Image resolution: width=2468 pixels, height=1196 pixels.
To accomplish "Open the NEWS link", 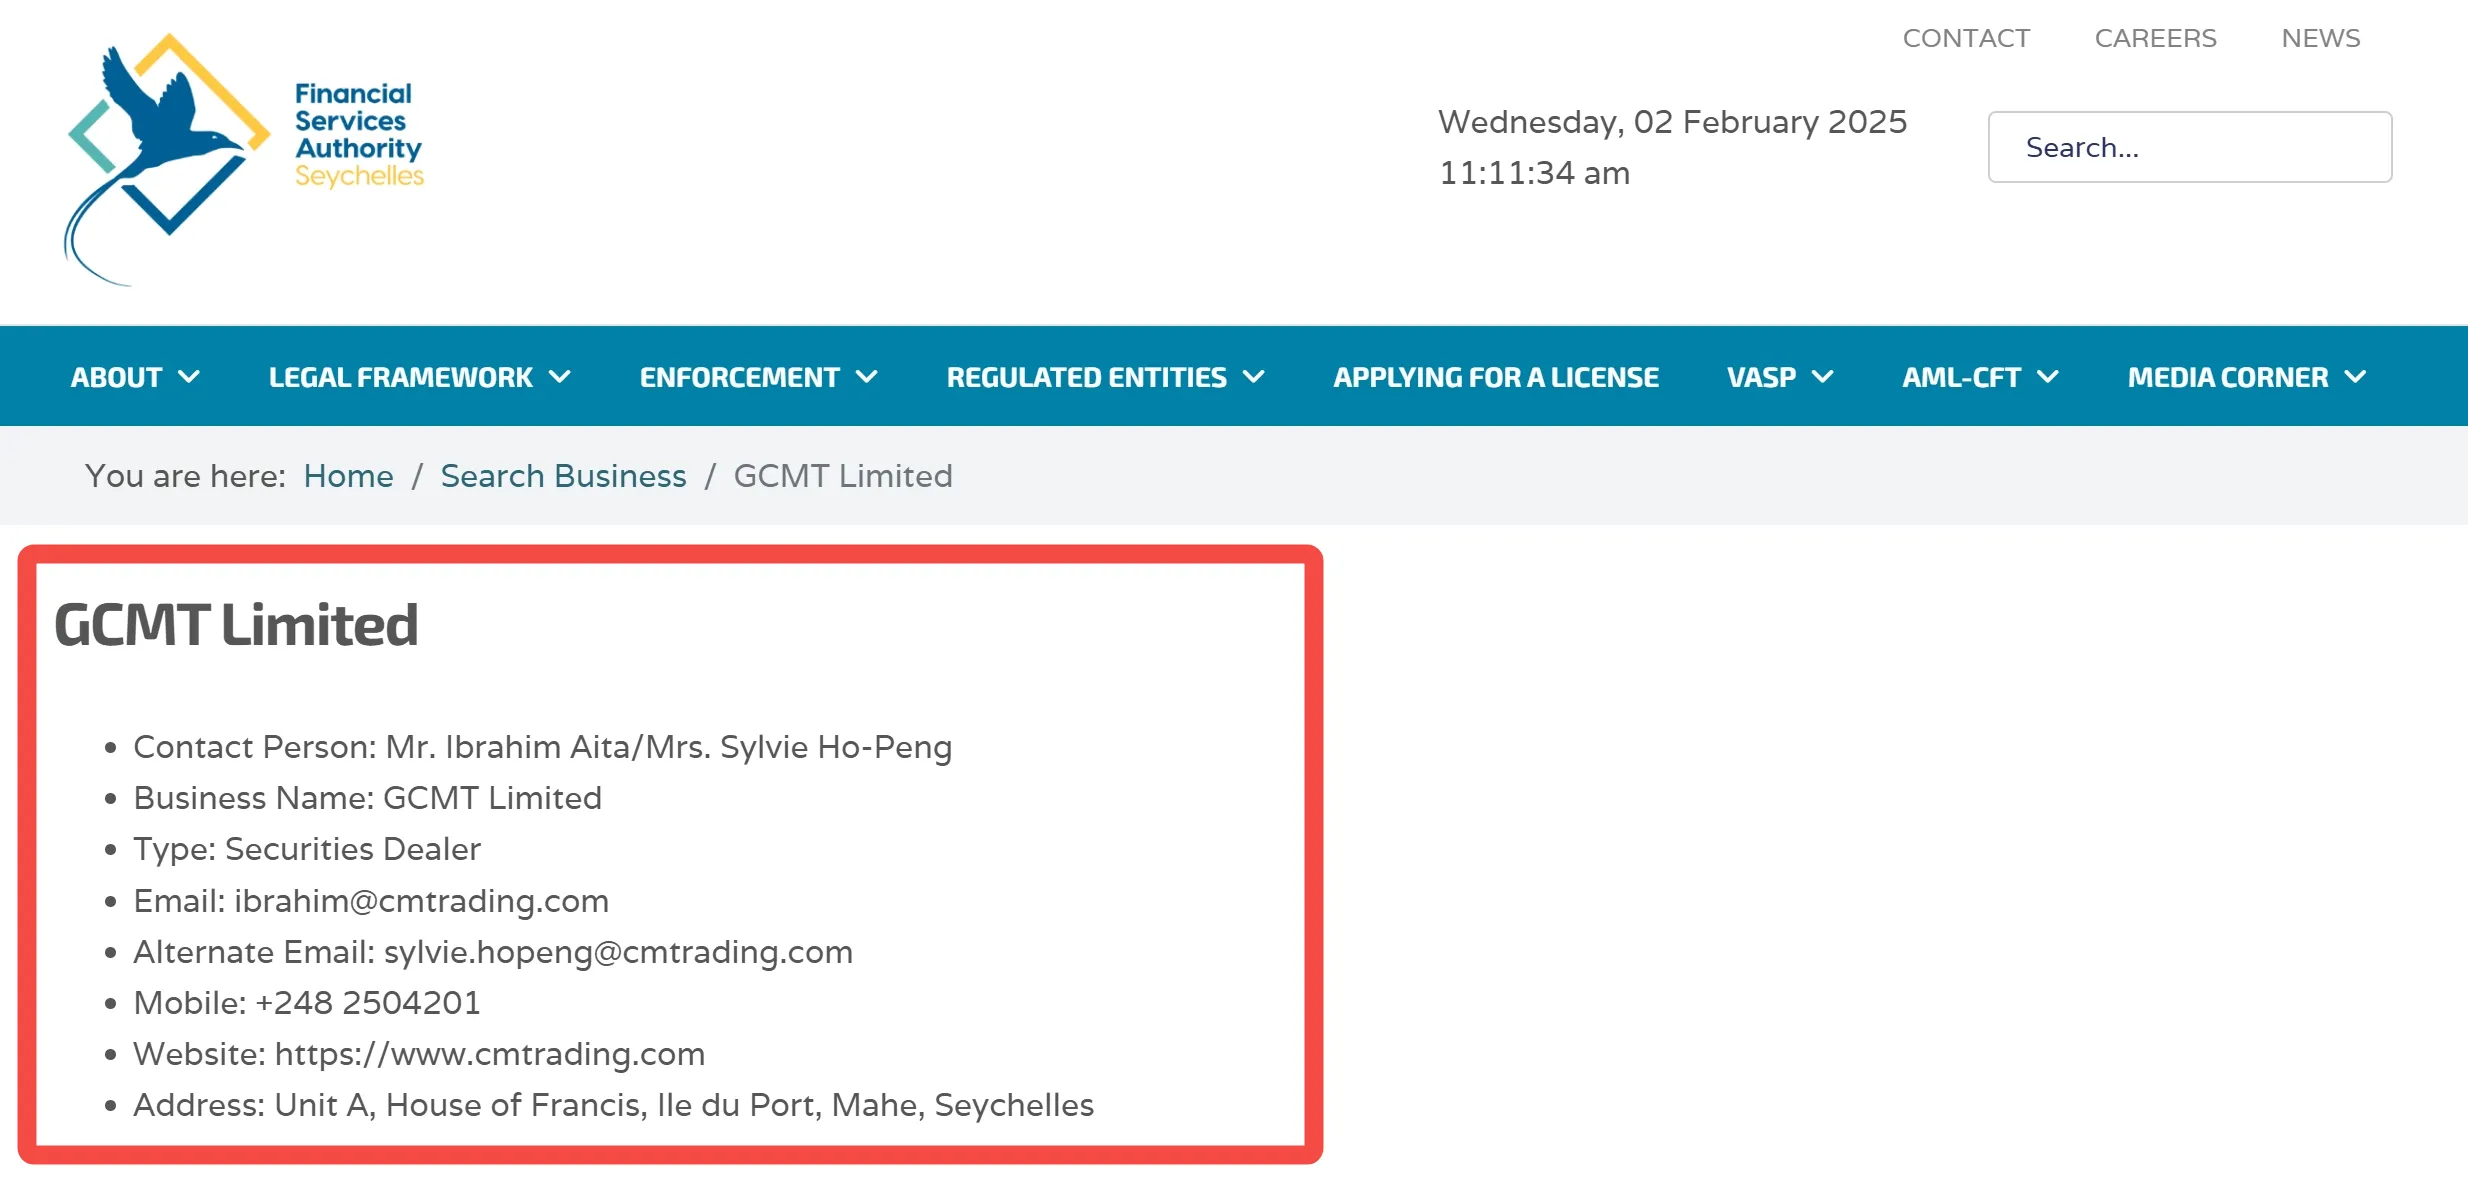I will [x=2320, y=38].
